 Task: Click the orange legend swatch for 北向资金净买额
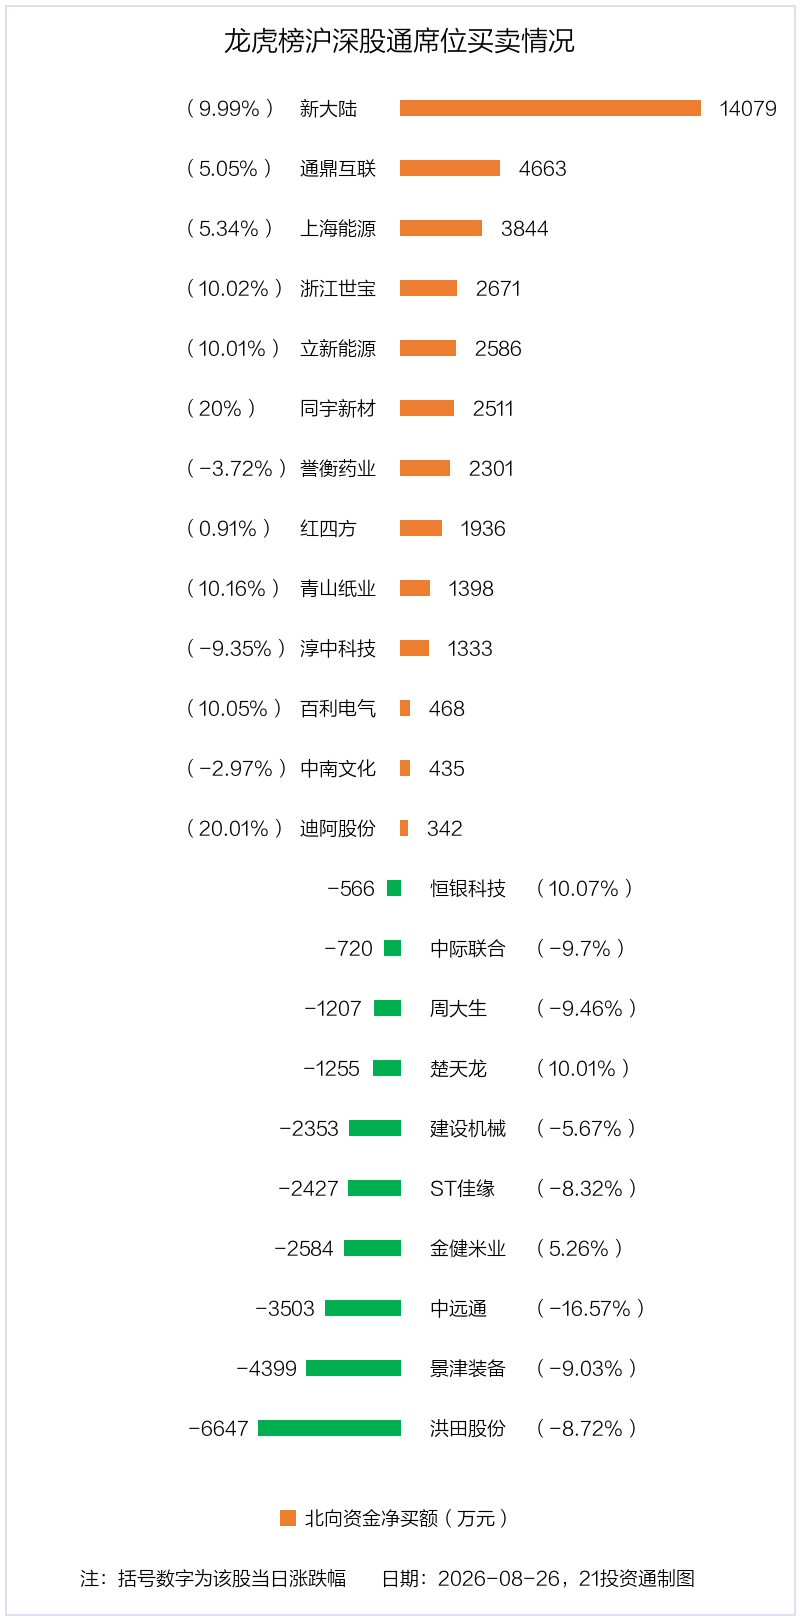[x=288, y=1518]
